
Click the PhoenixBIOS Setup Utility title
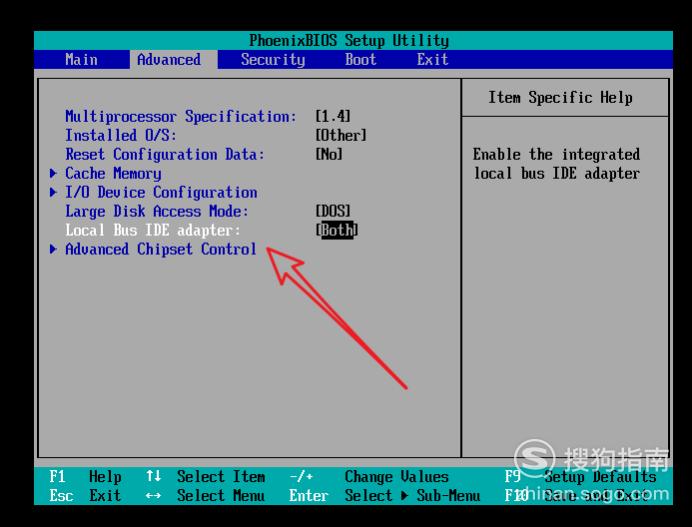(349, 41)
